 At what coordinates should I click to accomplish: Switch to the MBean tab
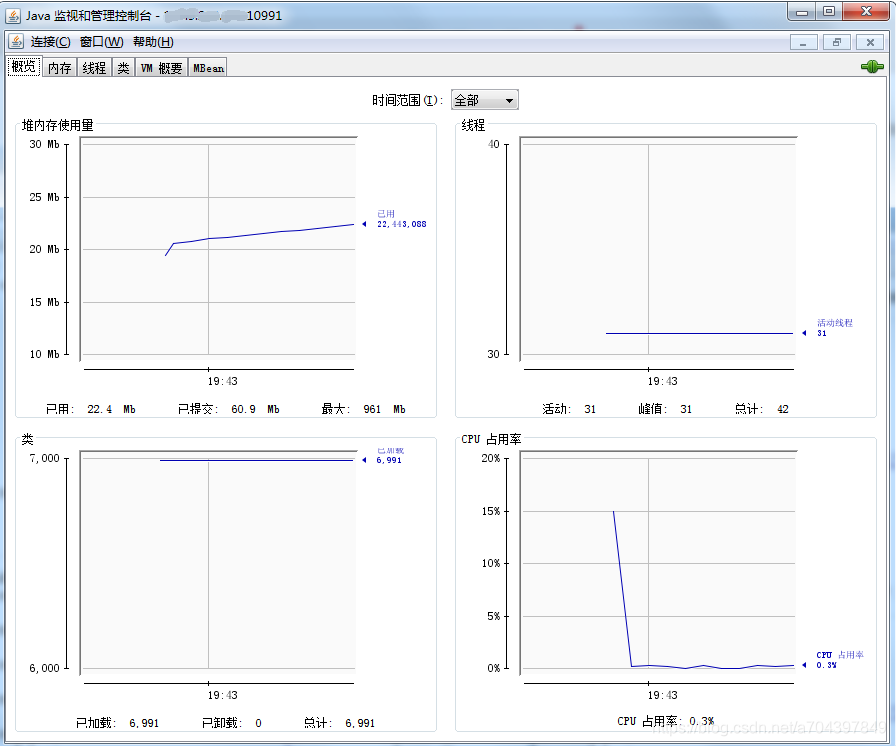[x=208, y=68]
